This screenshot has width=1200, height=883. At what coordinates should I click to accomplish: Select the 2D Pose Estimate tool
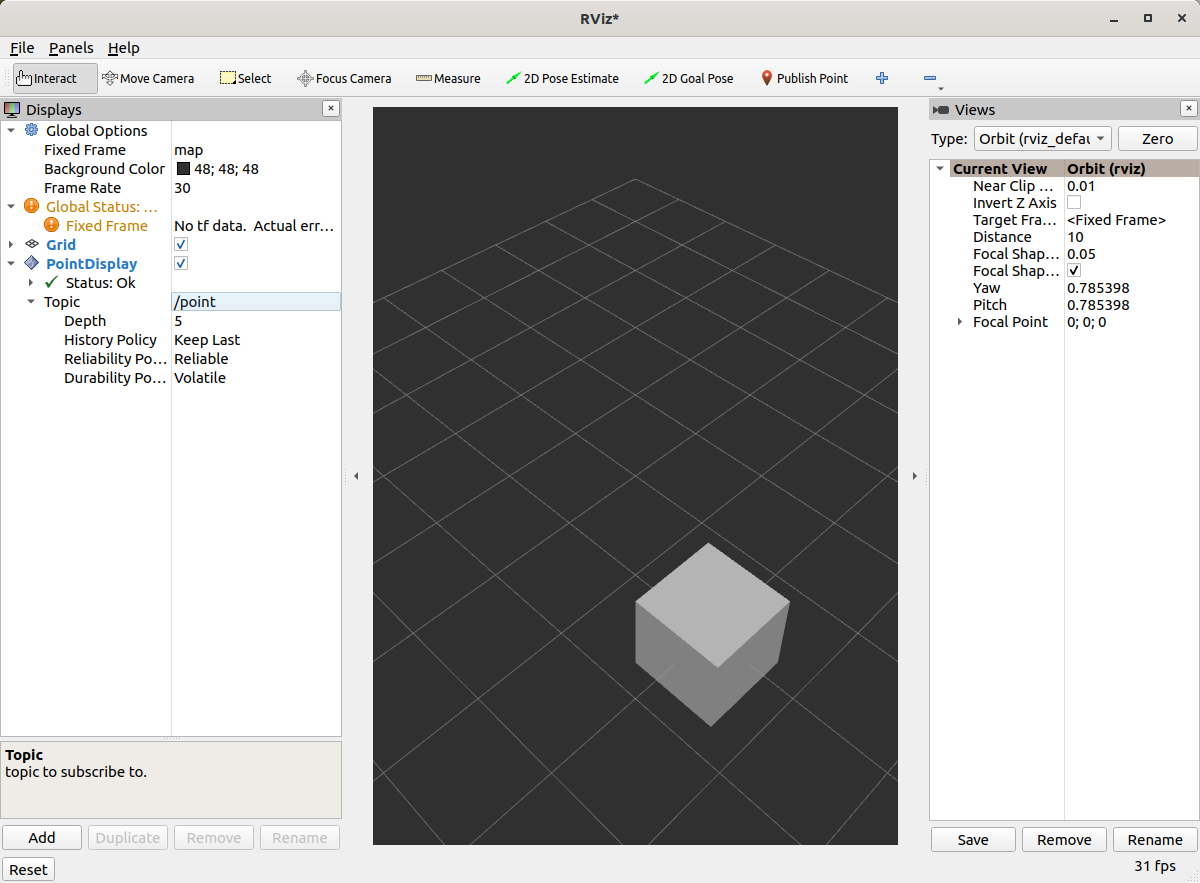[x=562, y=78]
